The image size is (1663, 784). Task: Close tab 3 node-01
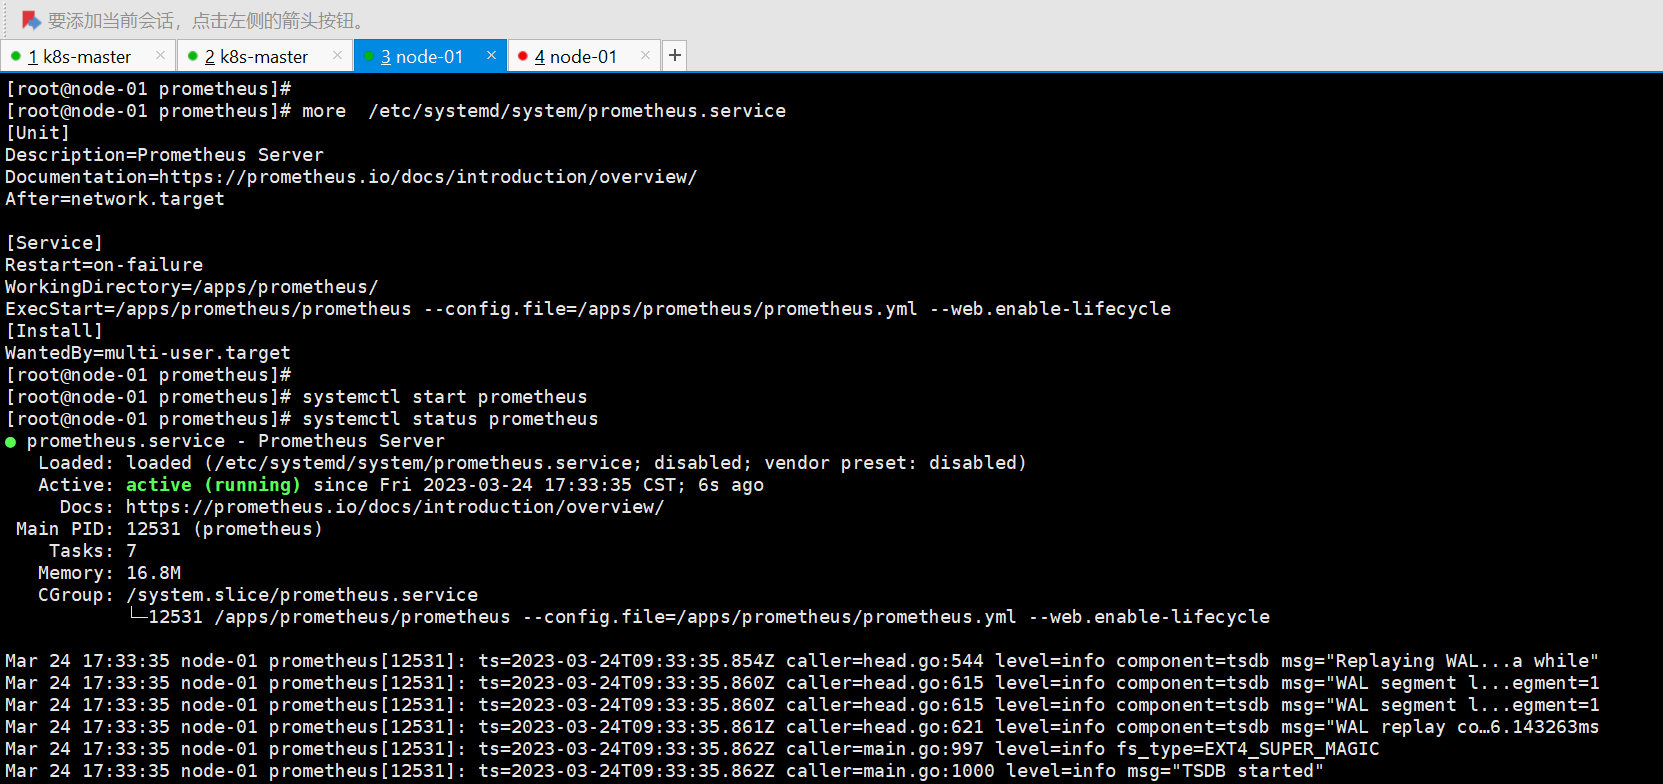491,56
